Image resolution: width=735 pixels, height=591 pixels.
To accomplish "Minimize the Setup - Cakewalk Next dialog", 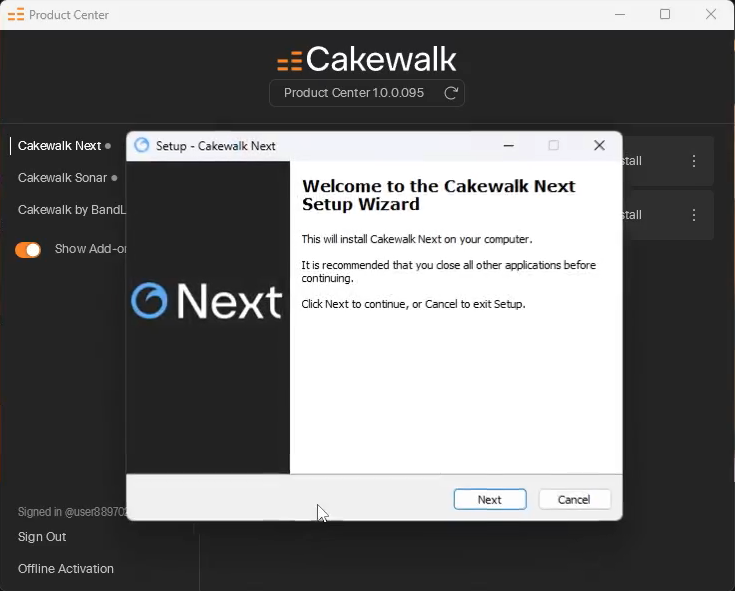I will click(509, 145).
